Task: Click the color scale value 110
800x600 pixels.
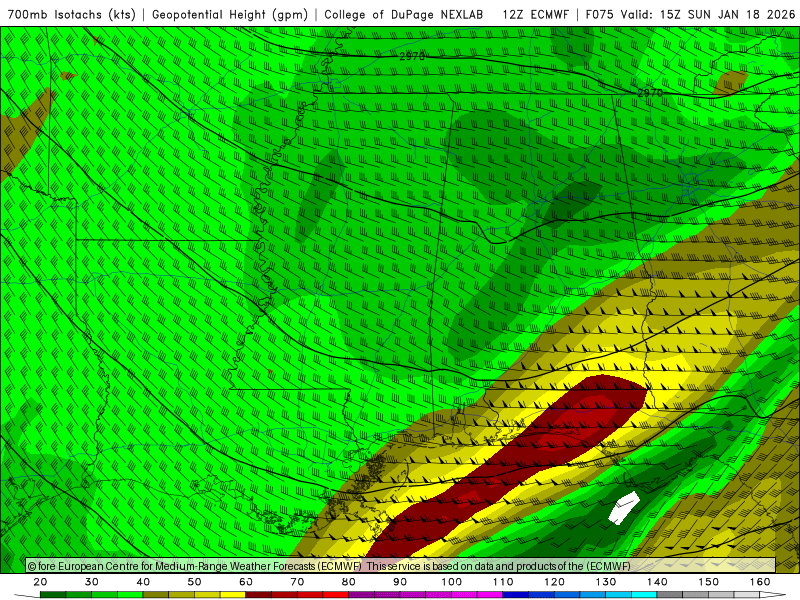Action: click(503, 582)
